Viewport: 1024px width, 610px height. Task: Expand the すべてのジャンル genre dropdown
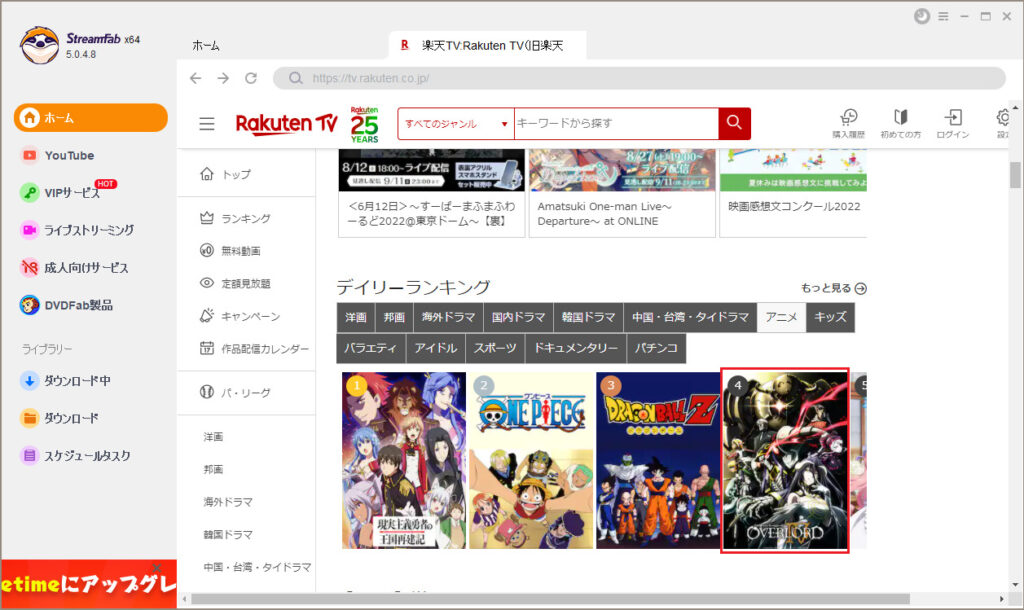pos(456,123)
